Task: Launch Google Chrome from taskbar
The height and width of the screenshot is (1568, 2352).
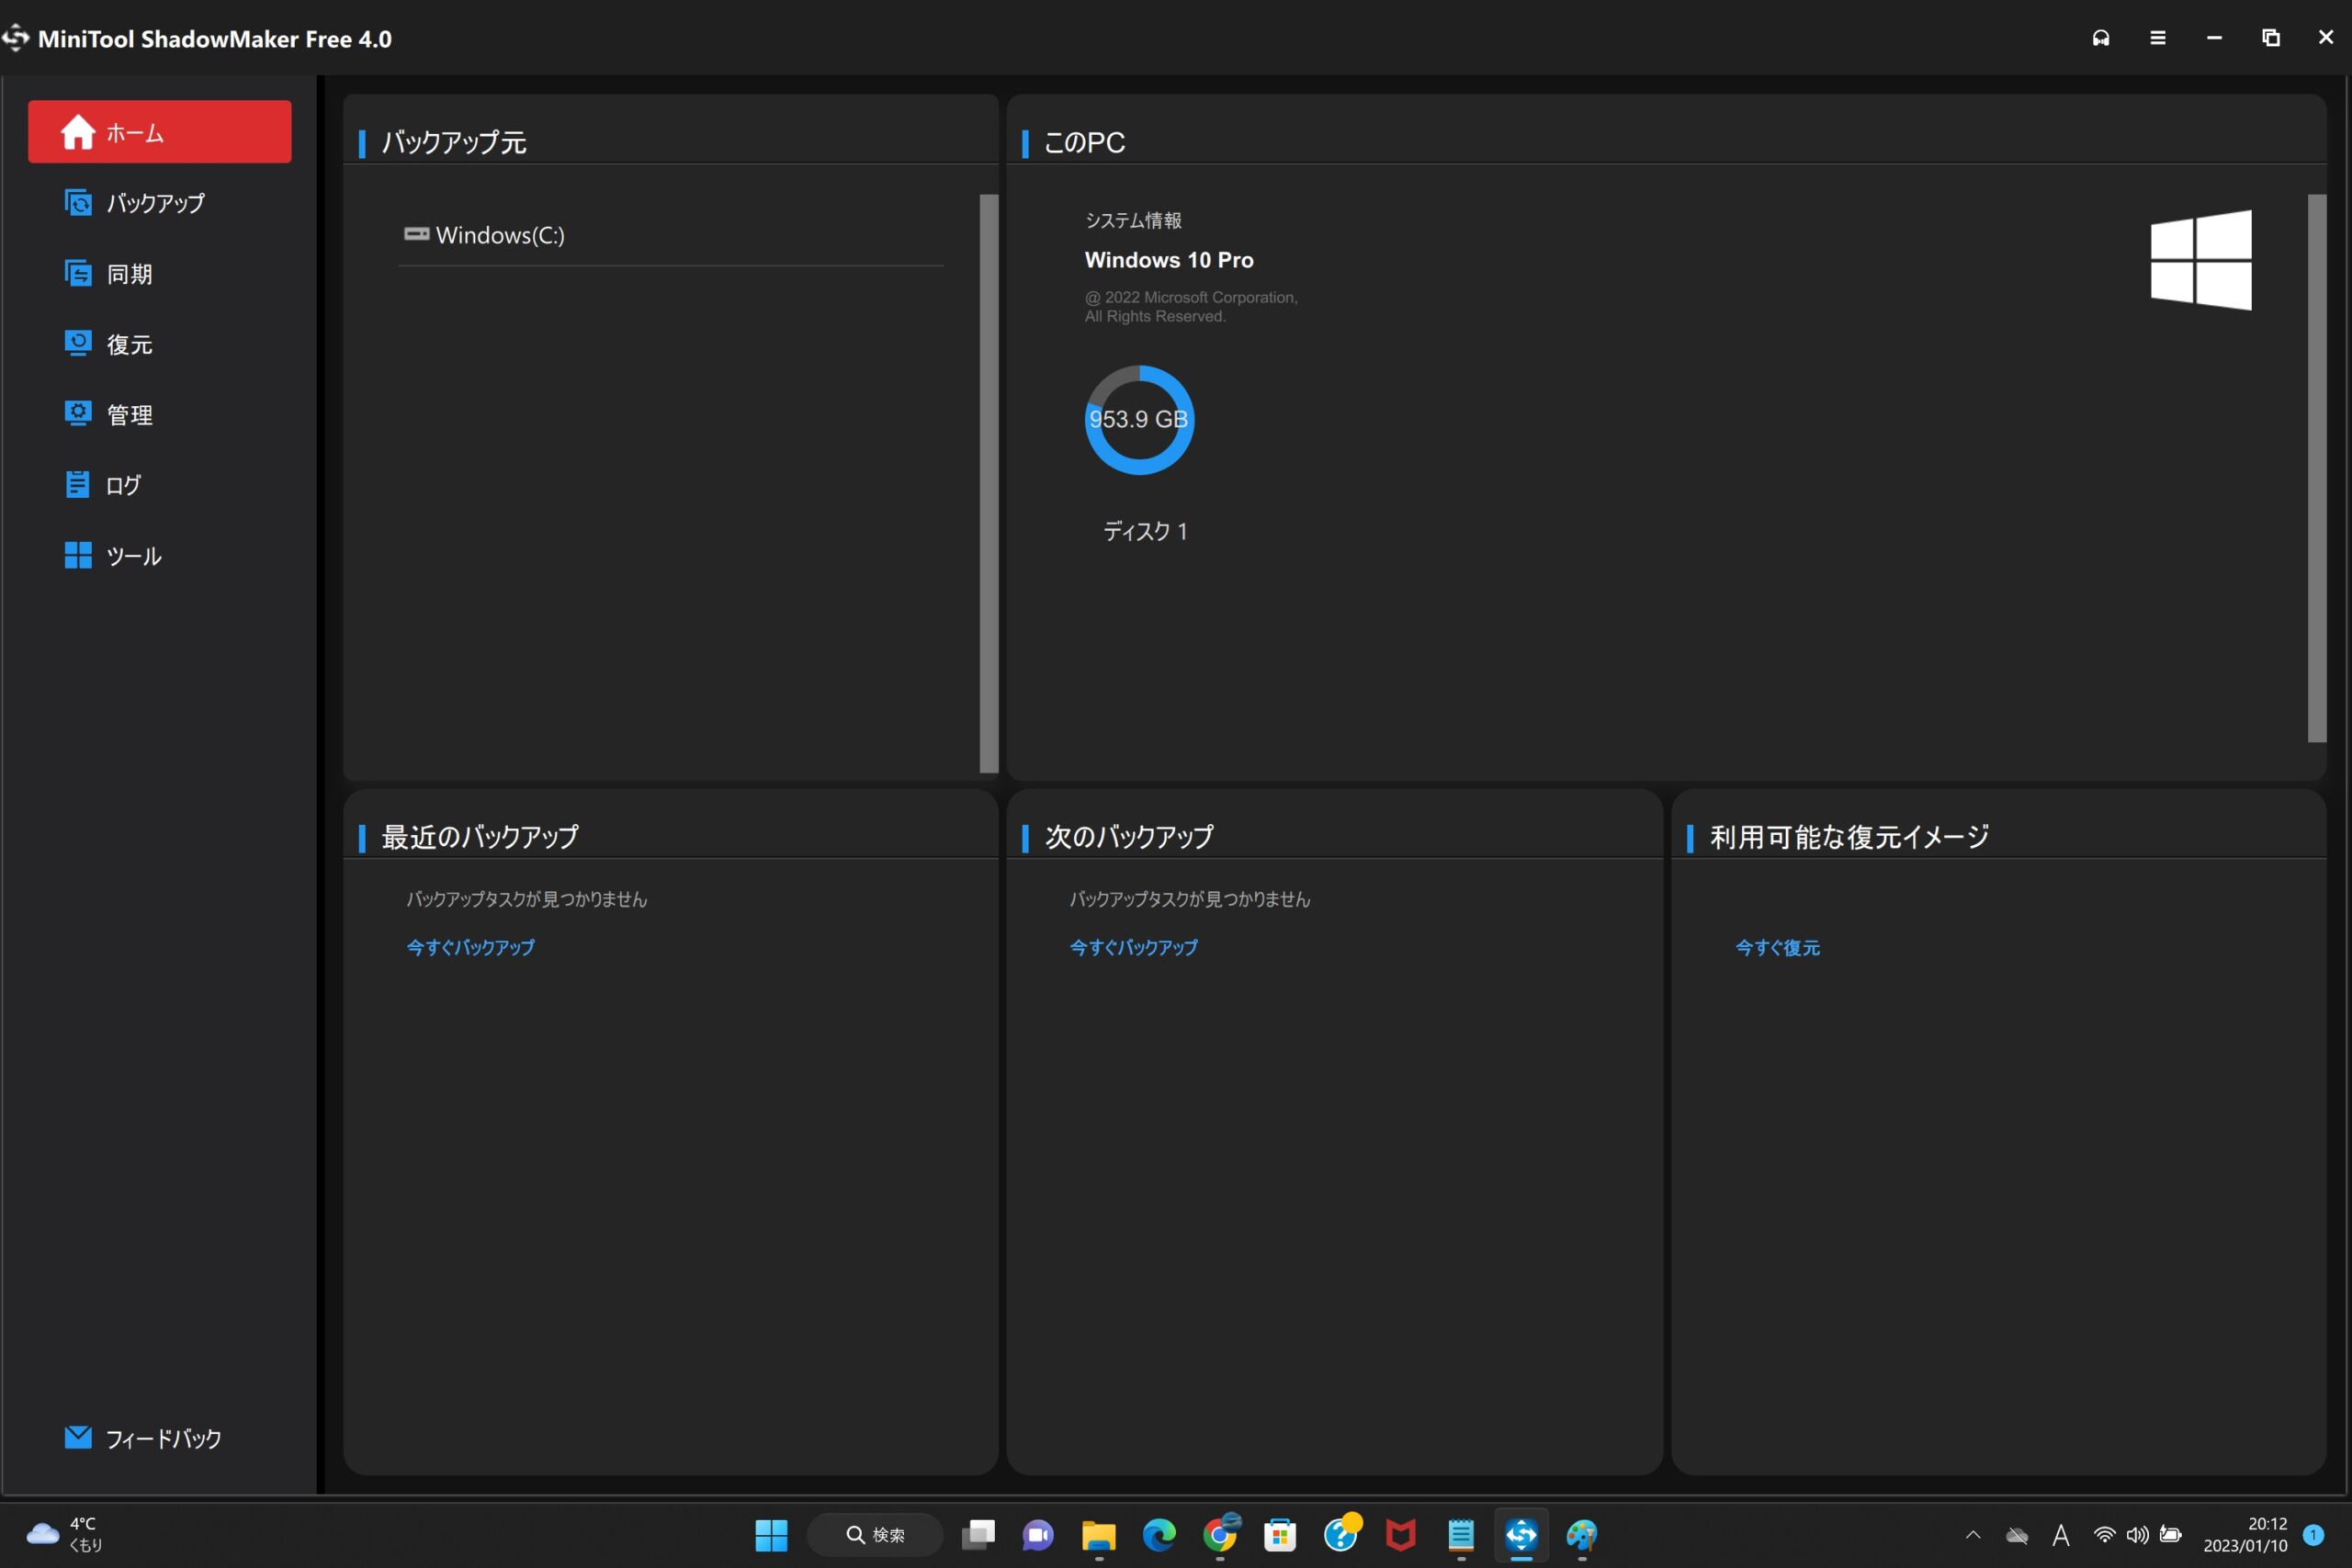Action: click(1220, 1534)
